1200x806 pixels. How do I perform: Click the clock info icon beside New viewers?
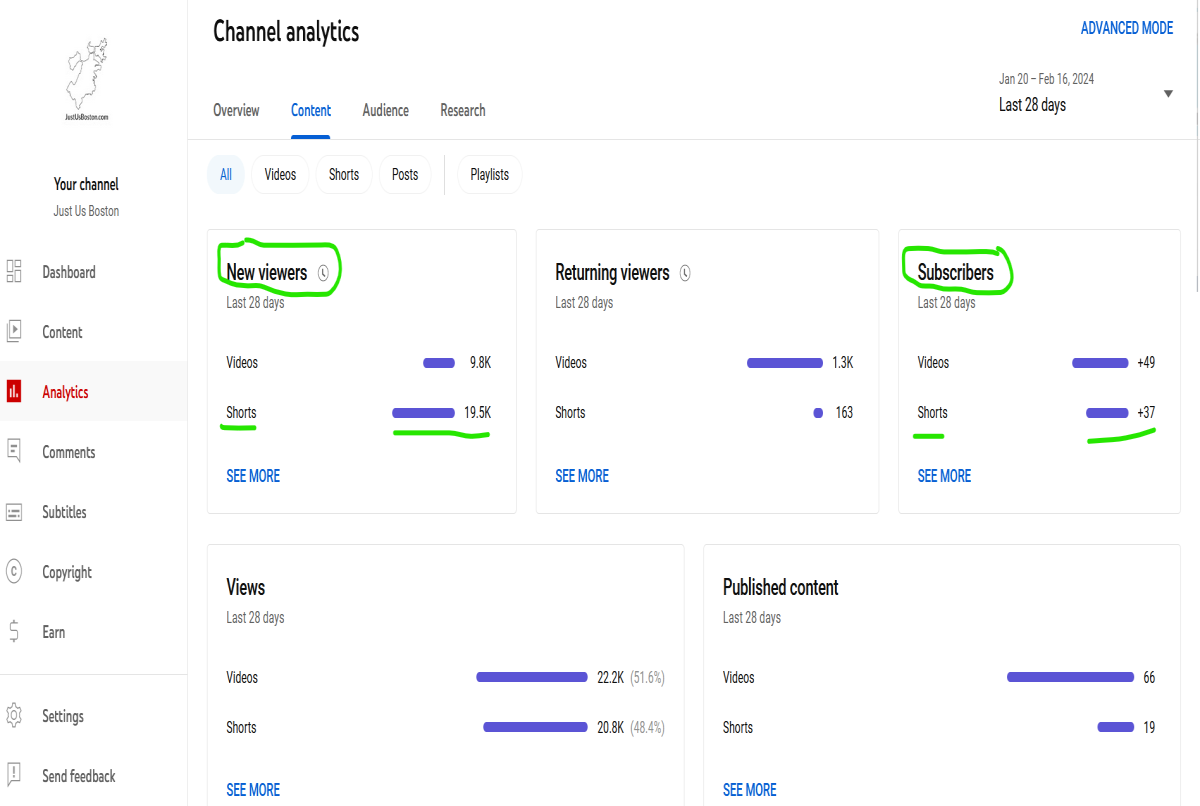[323, 272]
